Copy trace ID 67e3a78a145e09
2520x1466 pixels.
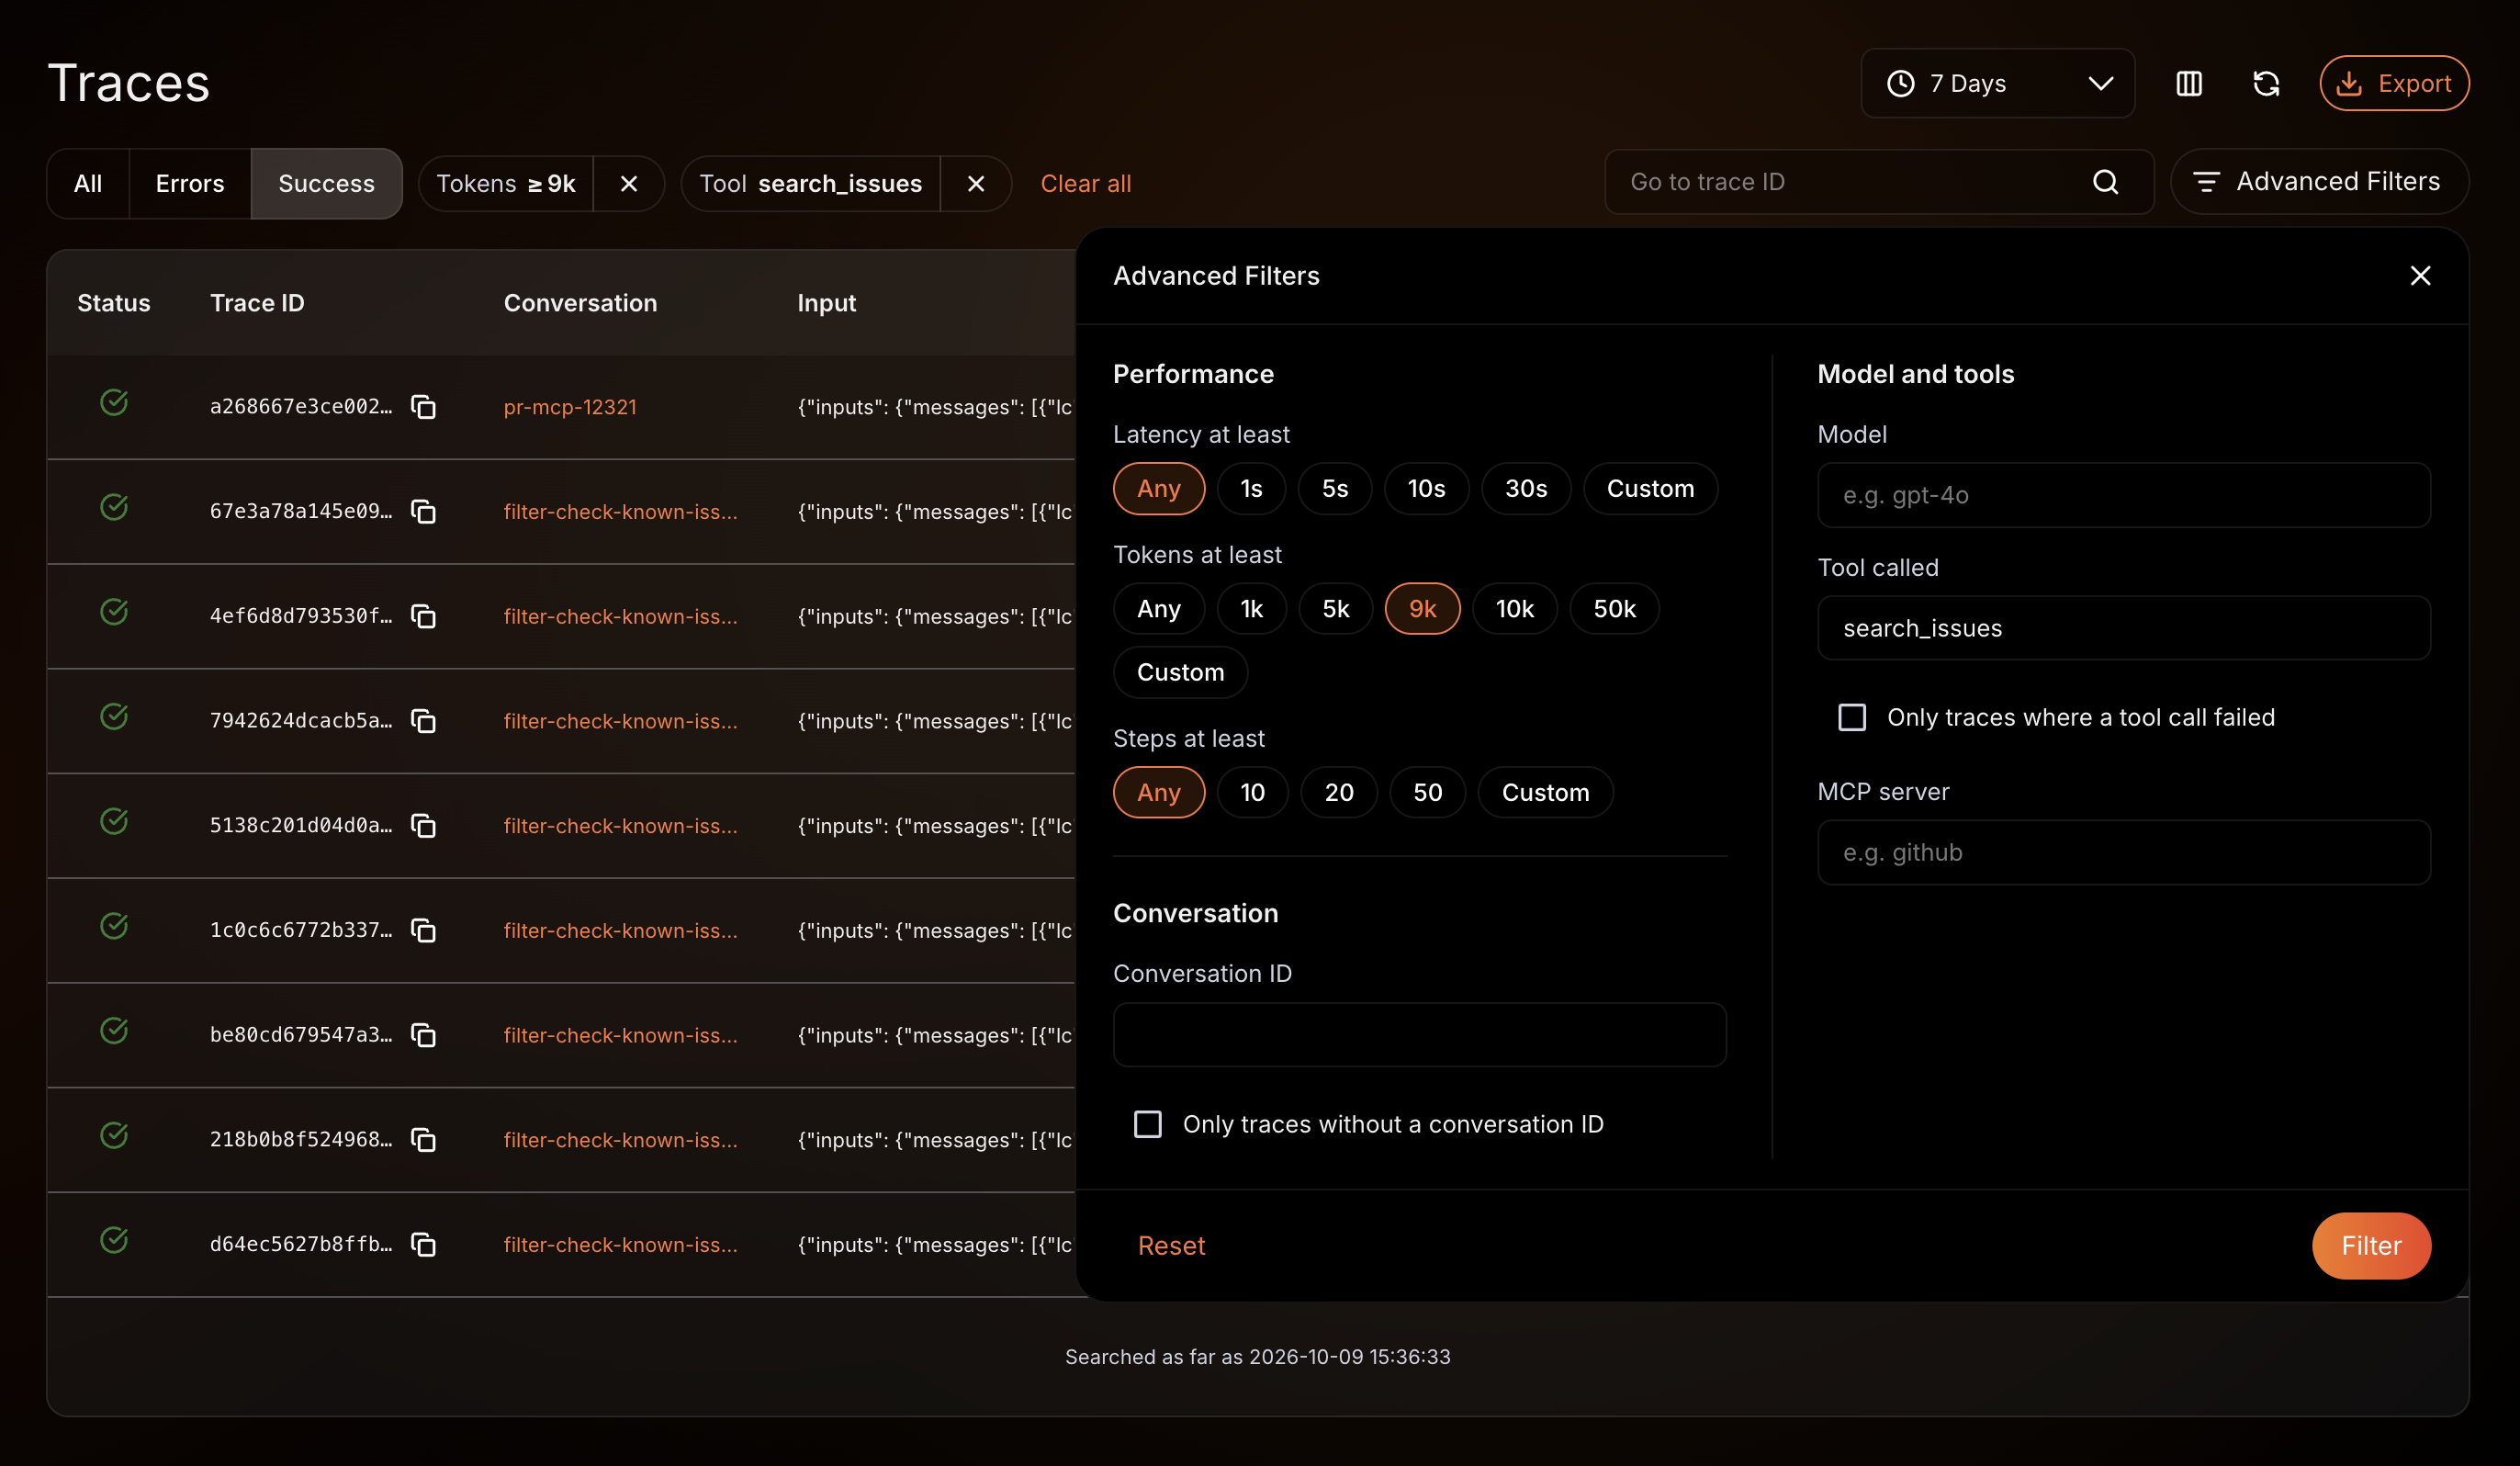(424, 512)
